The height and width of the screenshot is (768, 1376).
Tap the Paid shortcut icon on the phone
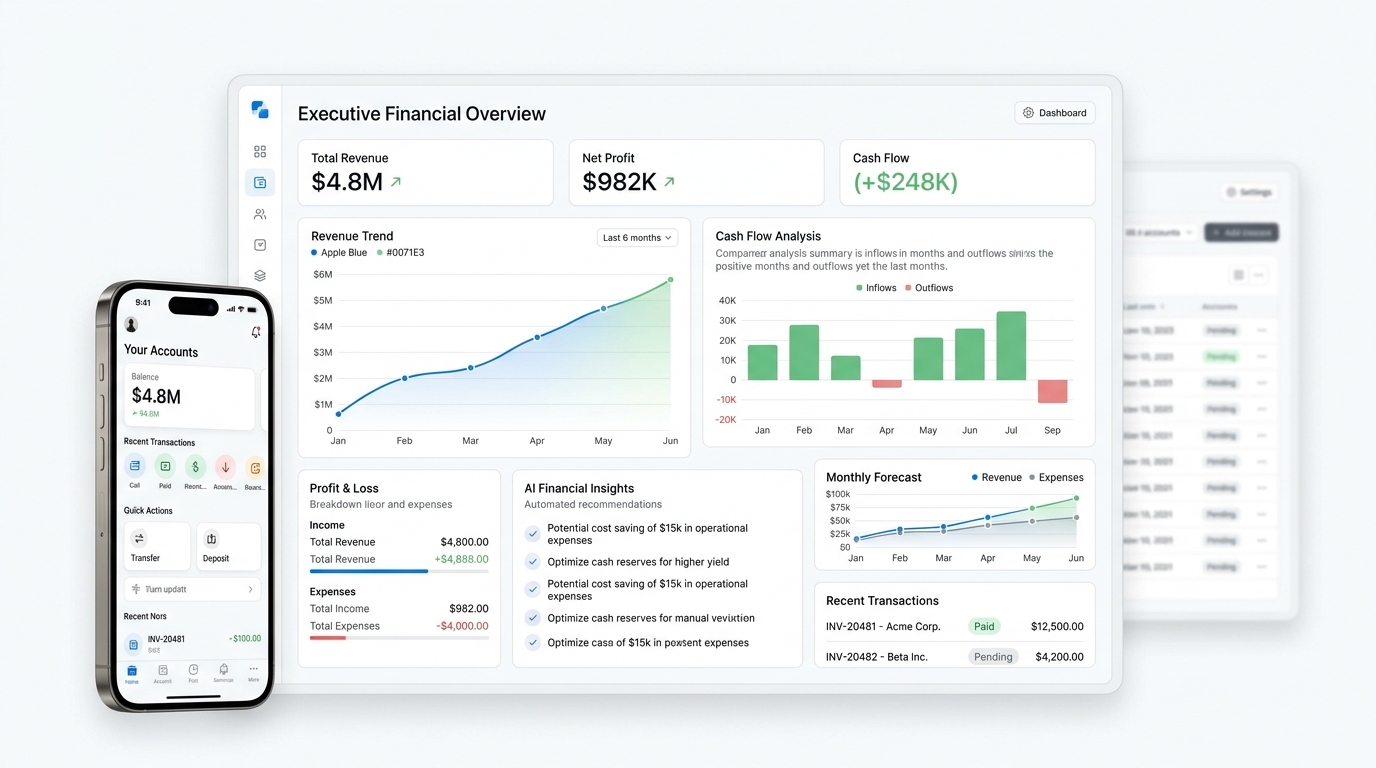click(165, 466)
